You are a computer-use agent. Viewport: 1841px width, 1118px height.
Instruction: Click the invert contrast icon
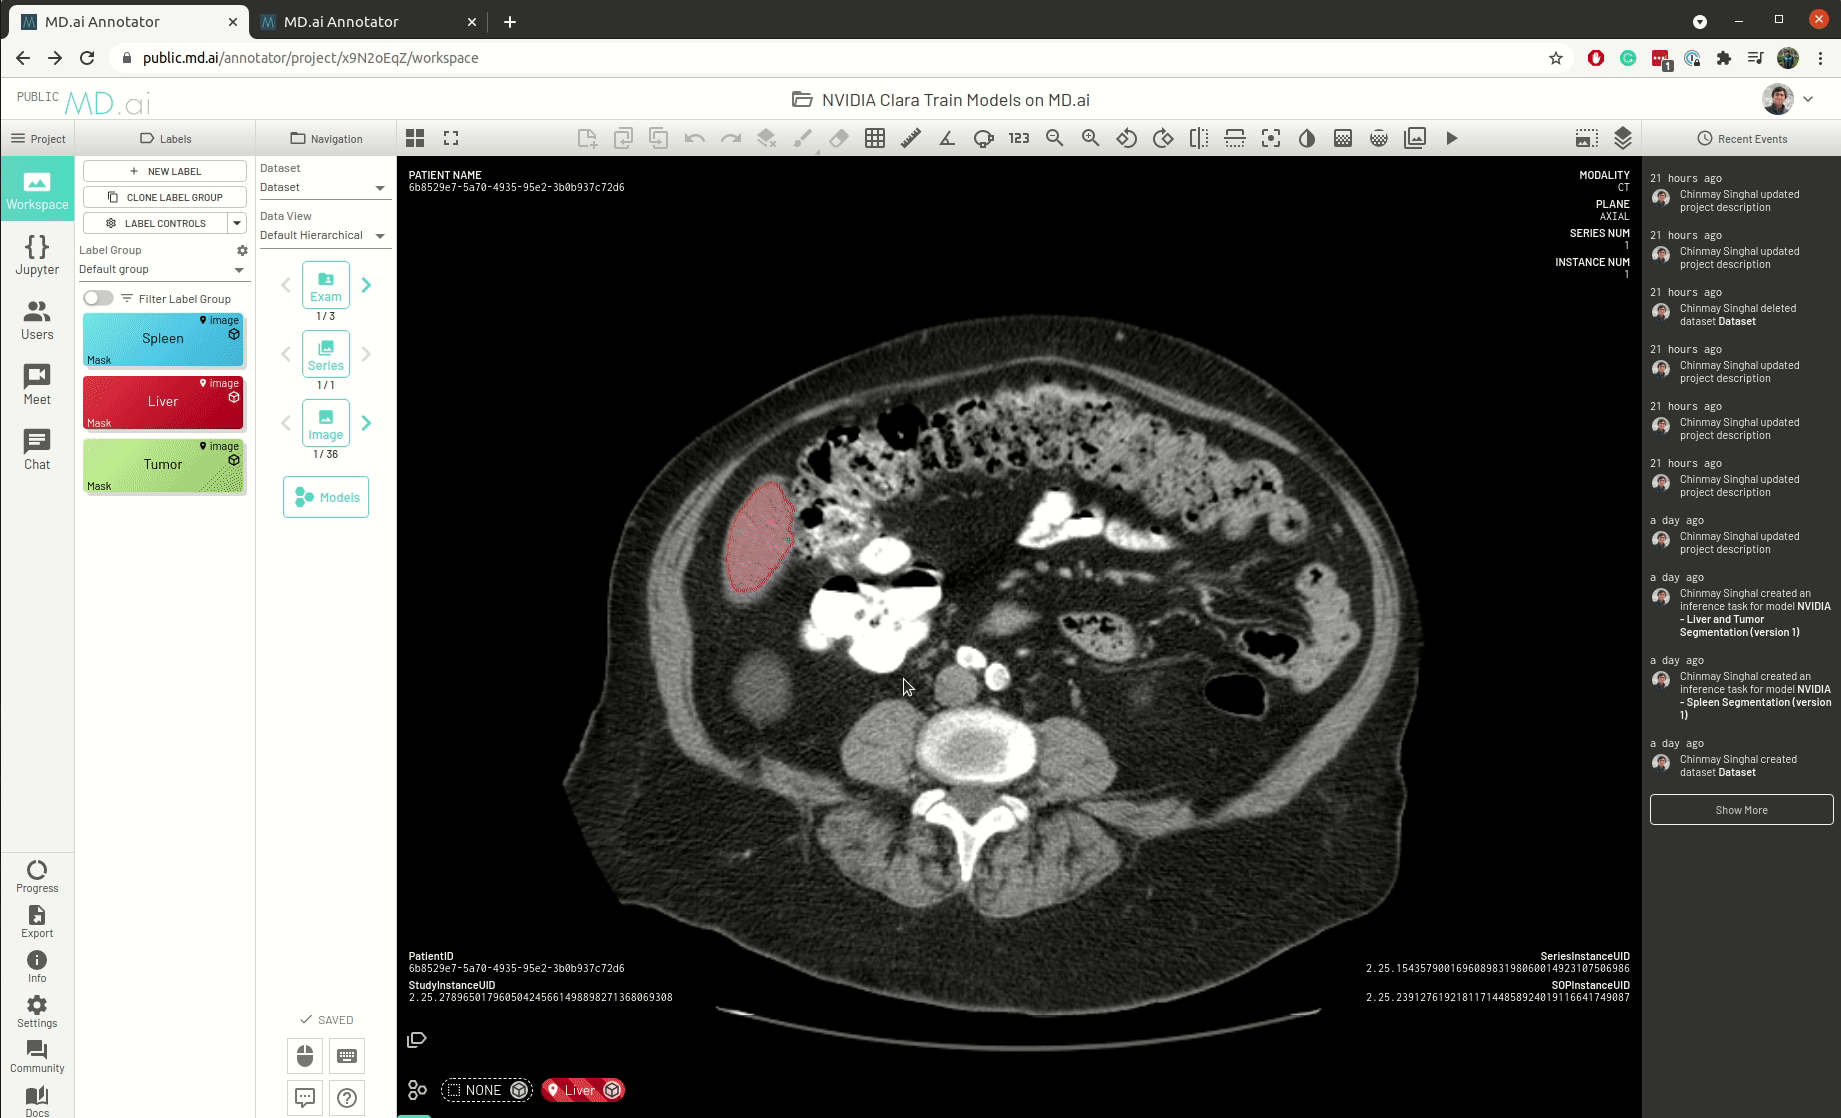(x=1306, y=138)
